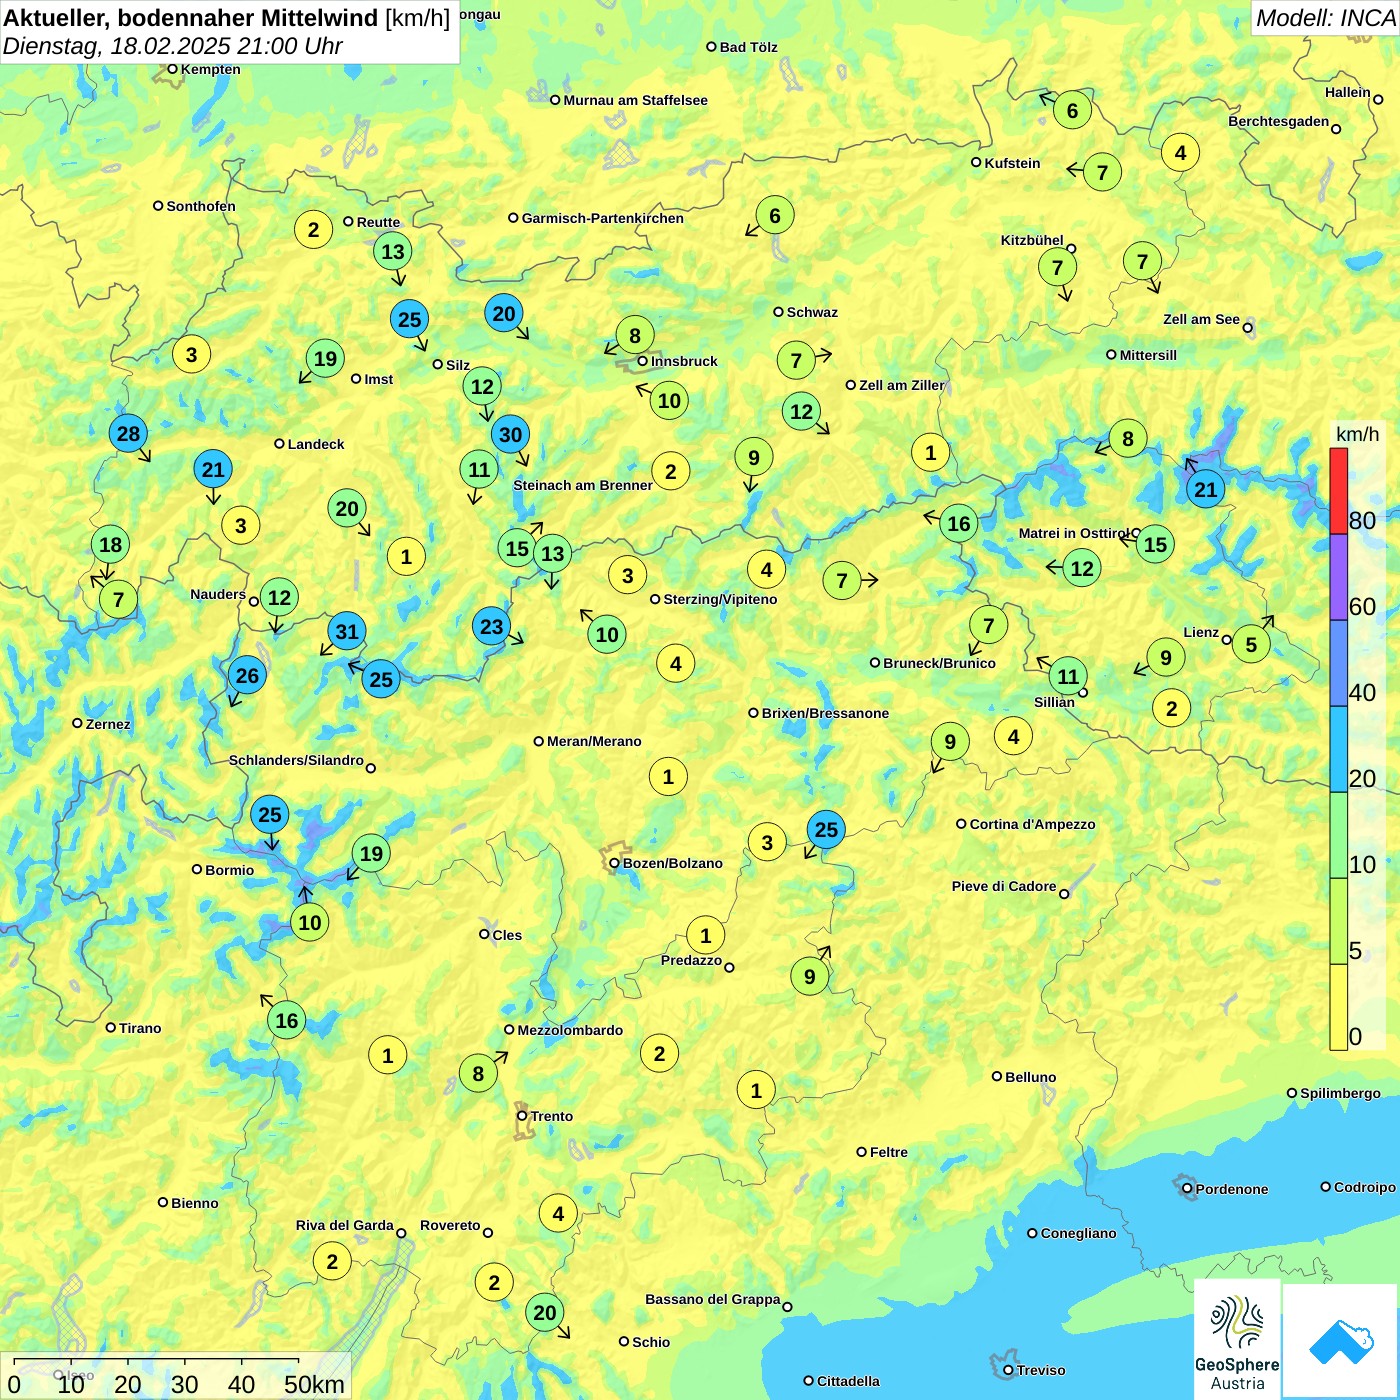The width and height of the screenshot is (1400, 1400).
Task: Click the 23 km/h wind marker
Action: (491, 626)
